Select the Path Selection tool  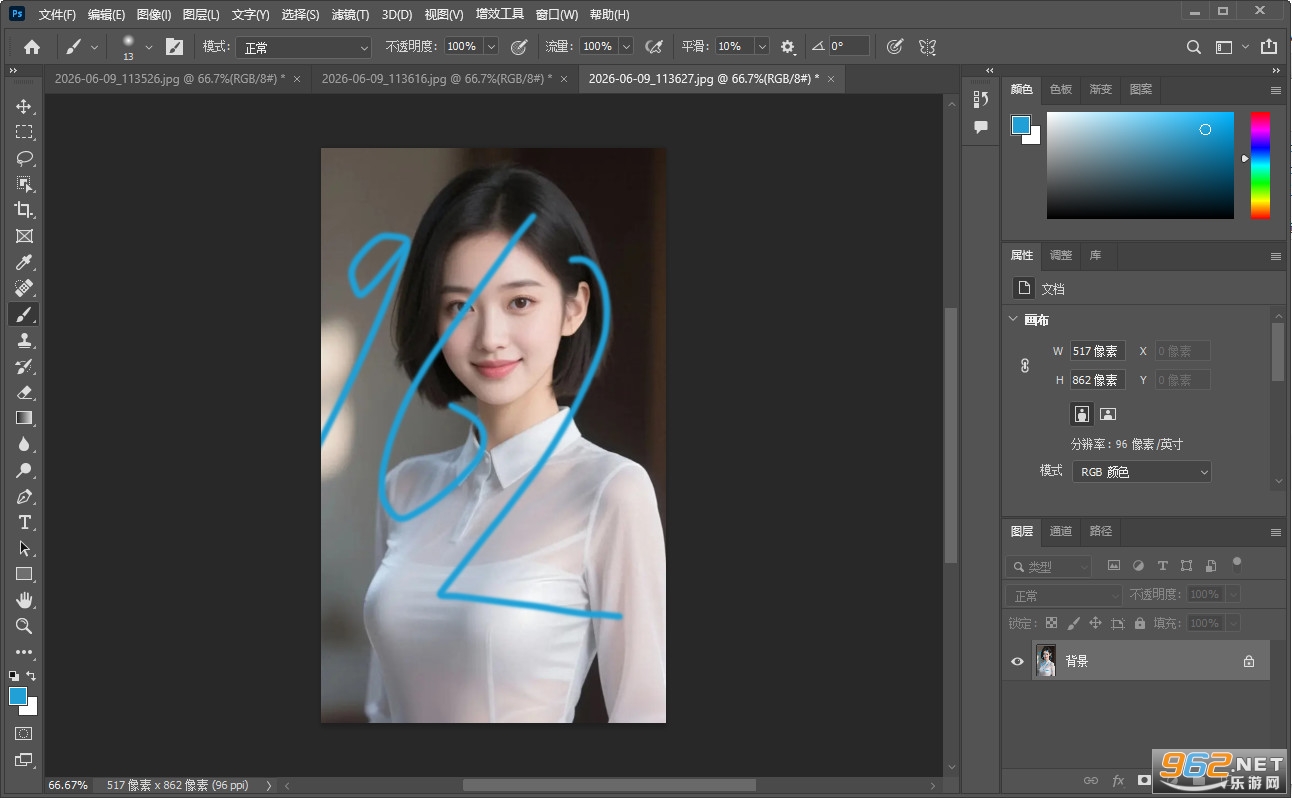click(x=24, y=548)
